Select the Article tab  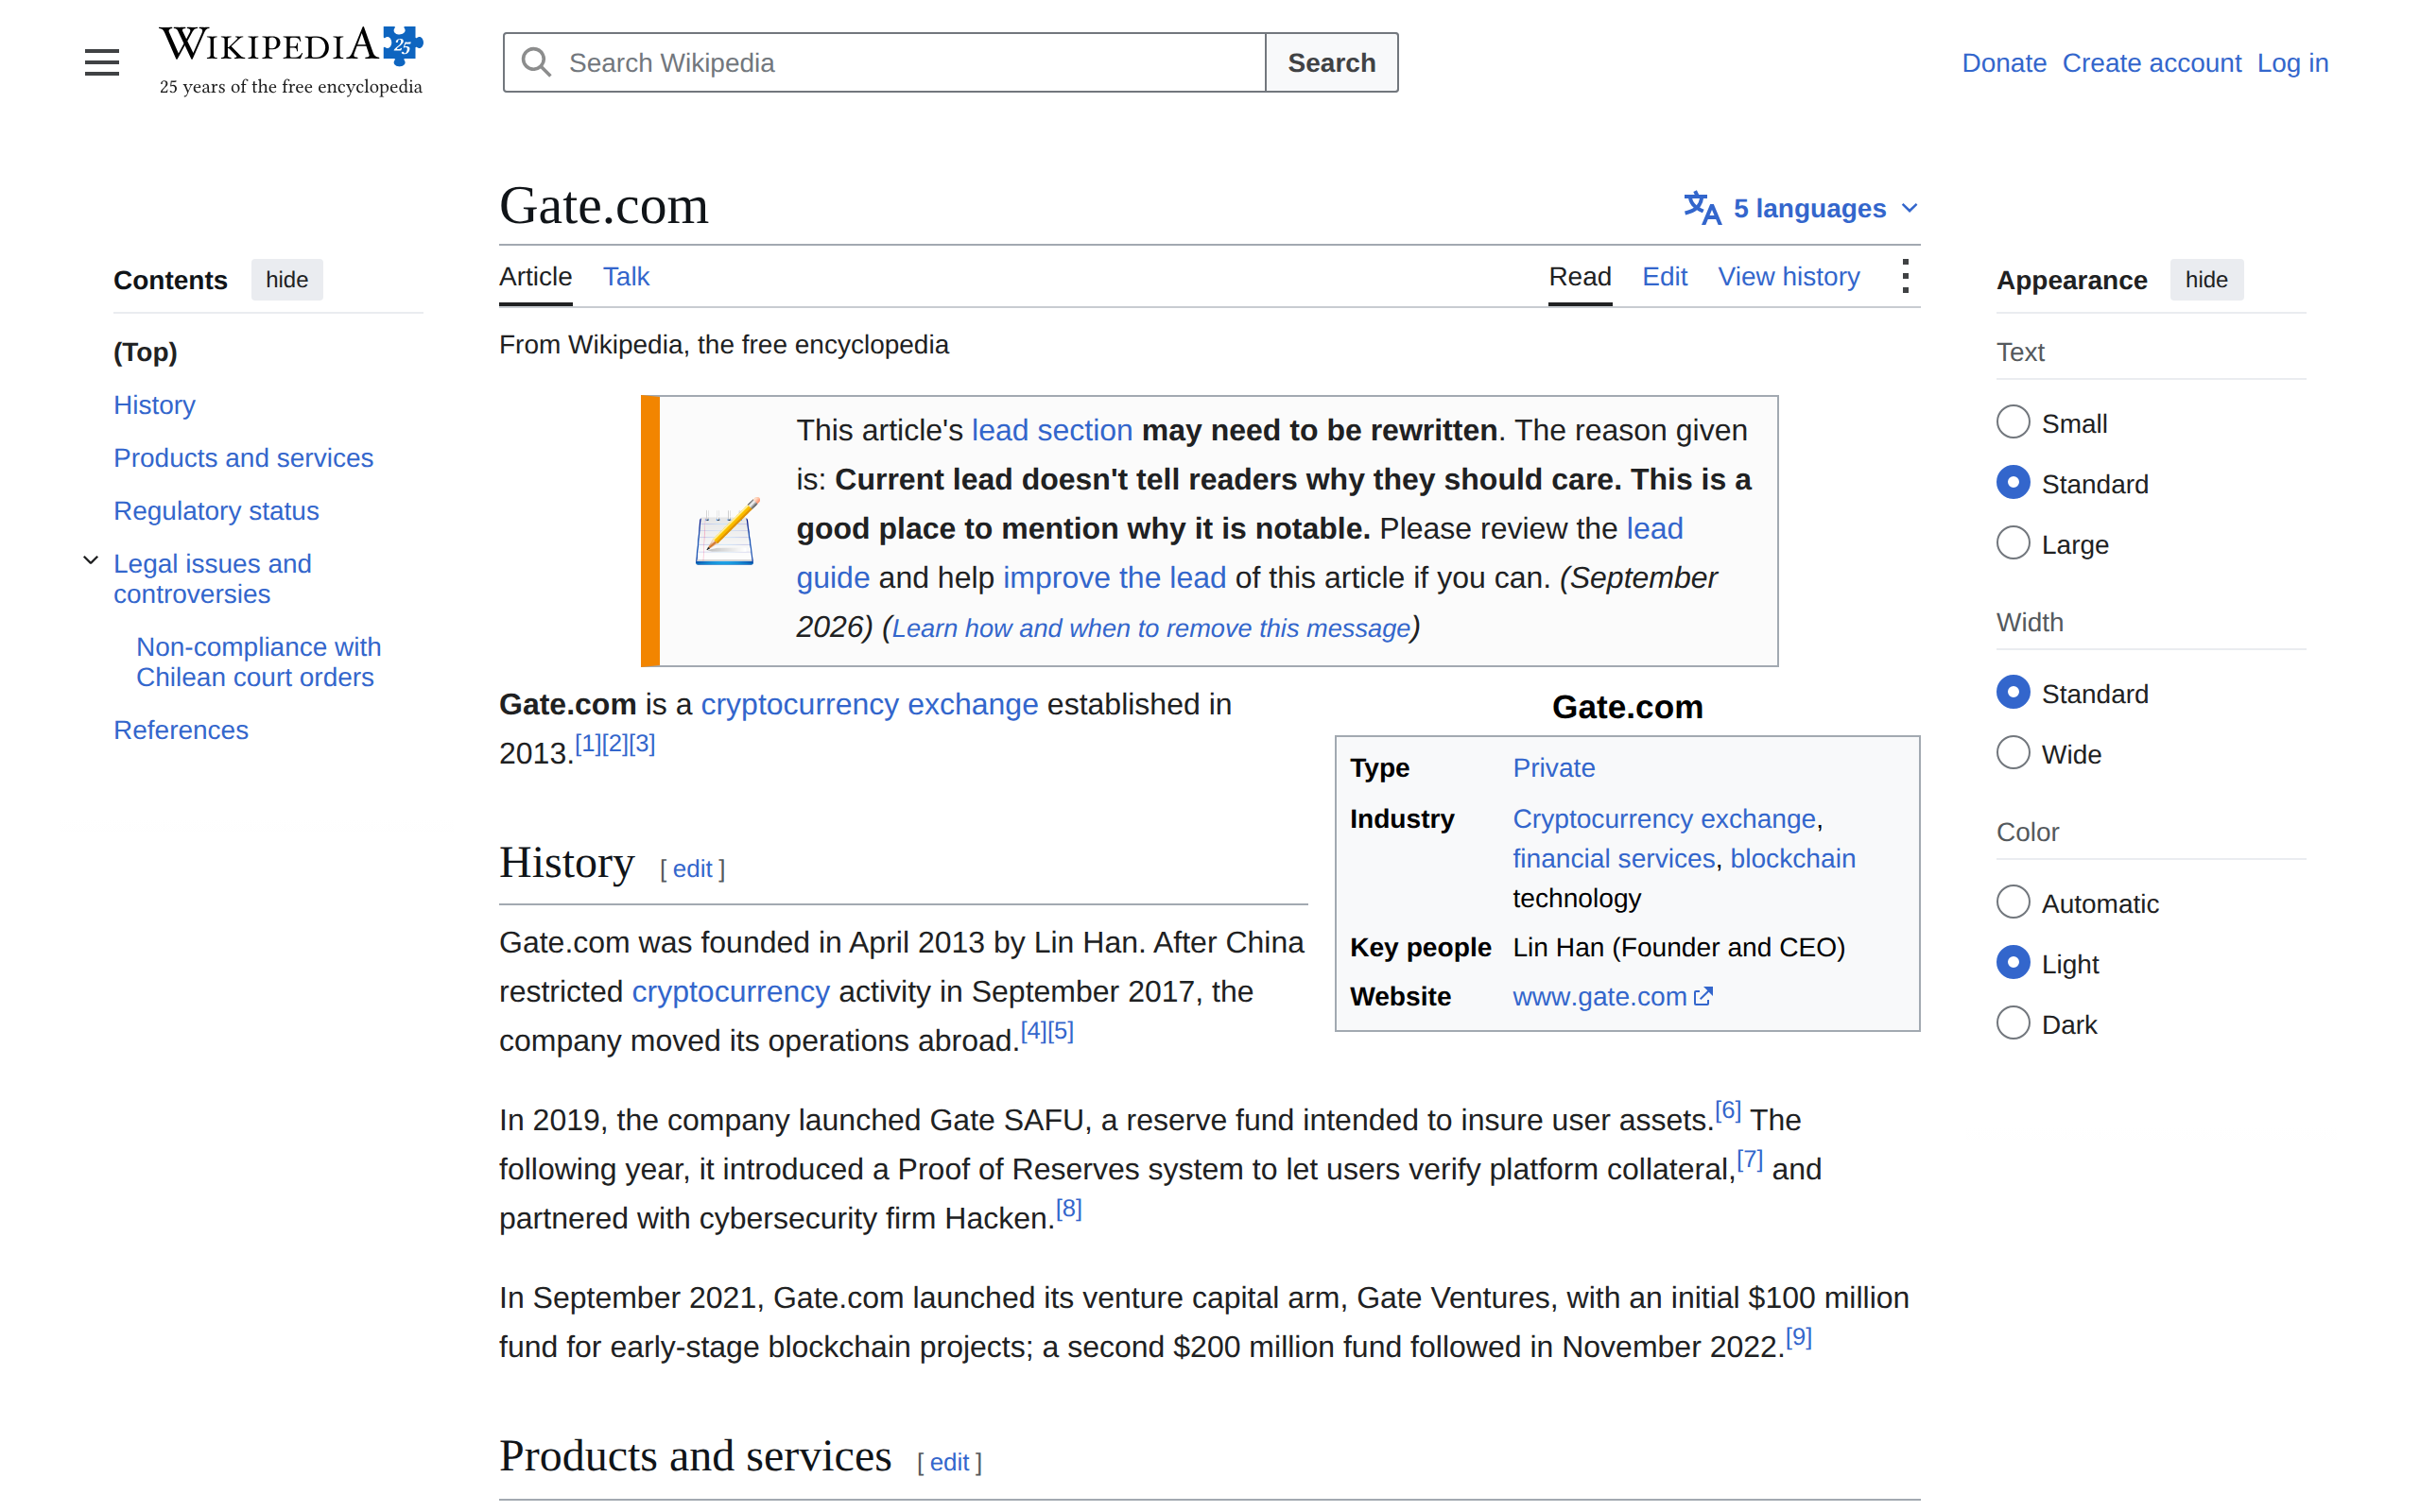point(535,277)
